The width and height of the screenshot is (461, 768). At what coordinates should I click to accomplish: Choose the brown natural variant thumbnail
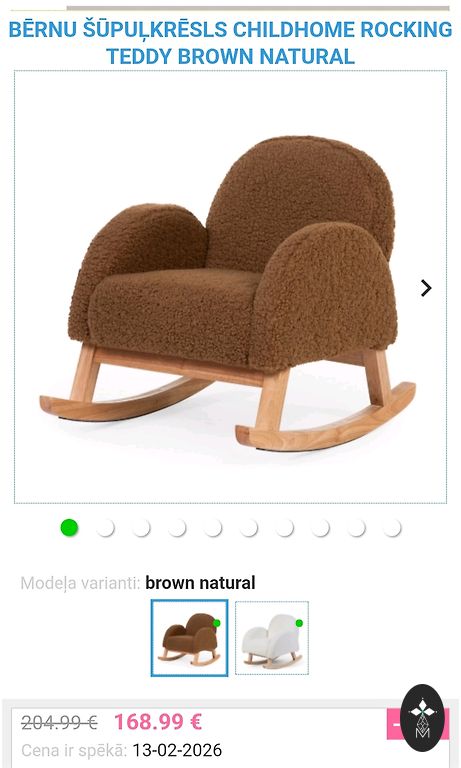pyautogui.click(x=190, y=638)
